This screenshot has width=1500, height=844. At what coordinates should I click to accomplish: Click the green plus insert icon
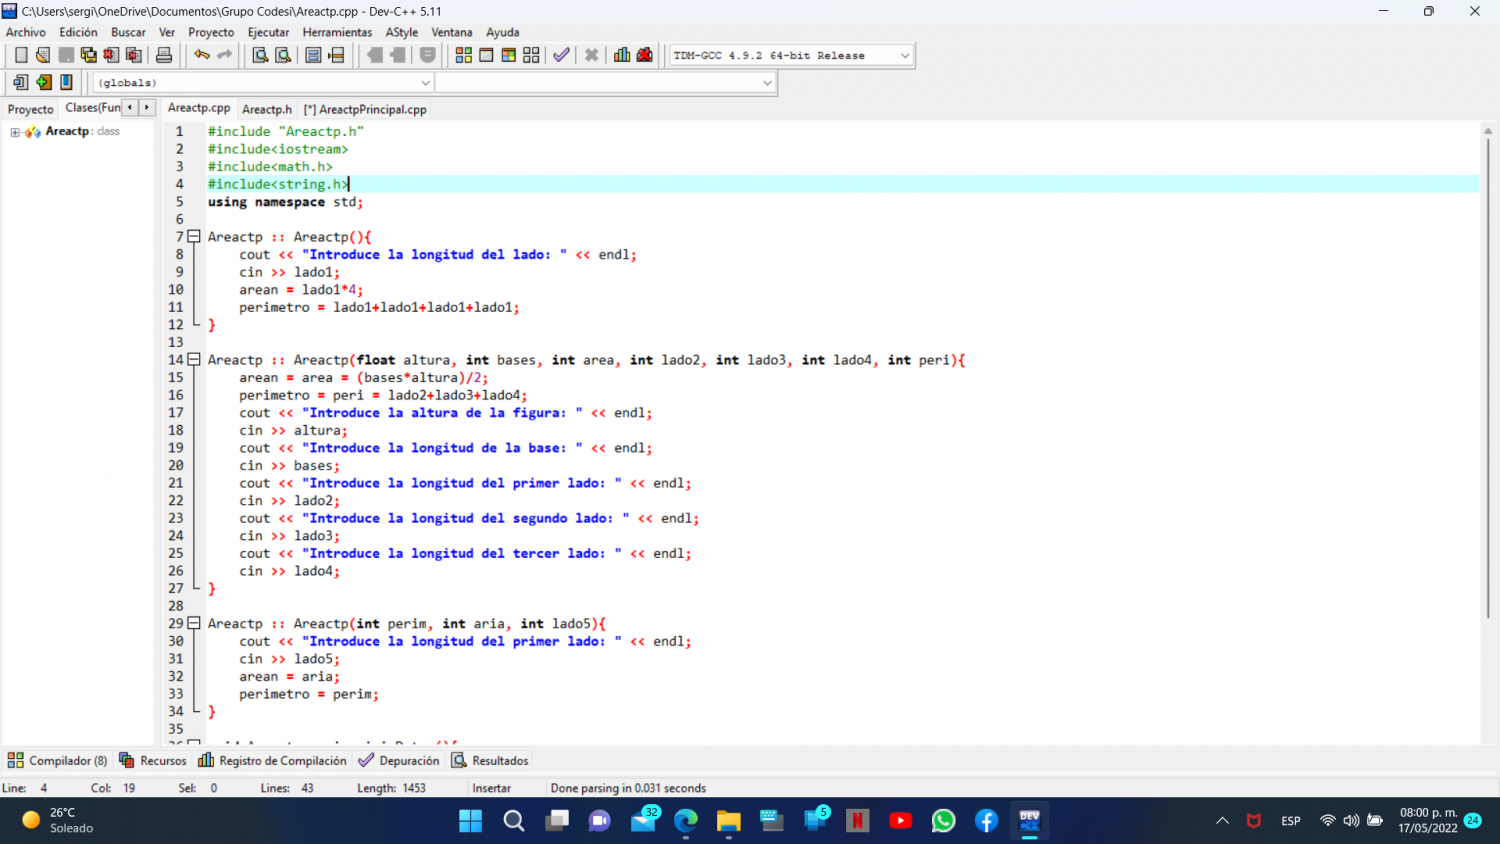pyautogui.click(x=43, y=82)
